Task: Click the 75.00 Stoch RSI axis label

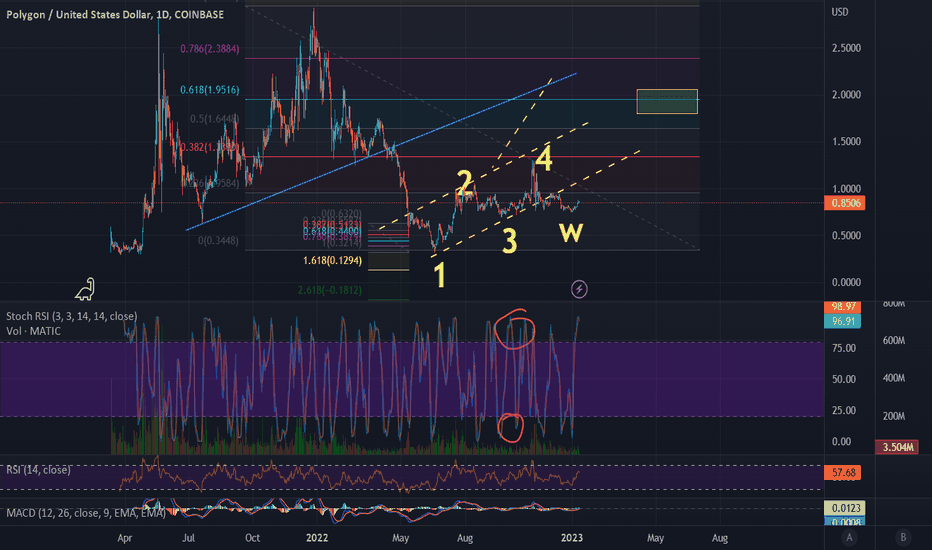Action: tap(844, 348)
